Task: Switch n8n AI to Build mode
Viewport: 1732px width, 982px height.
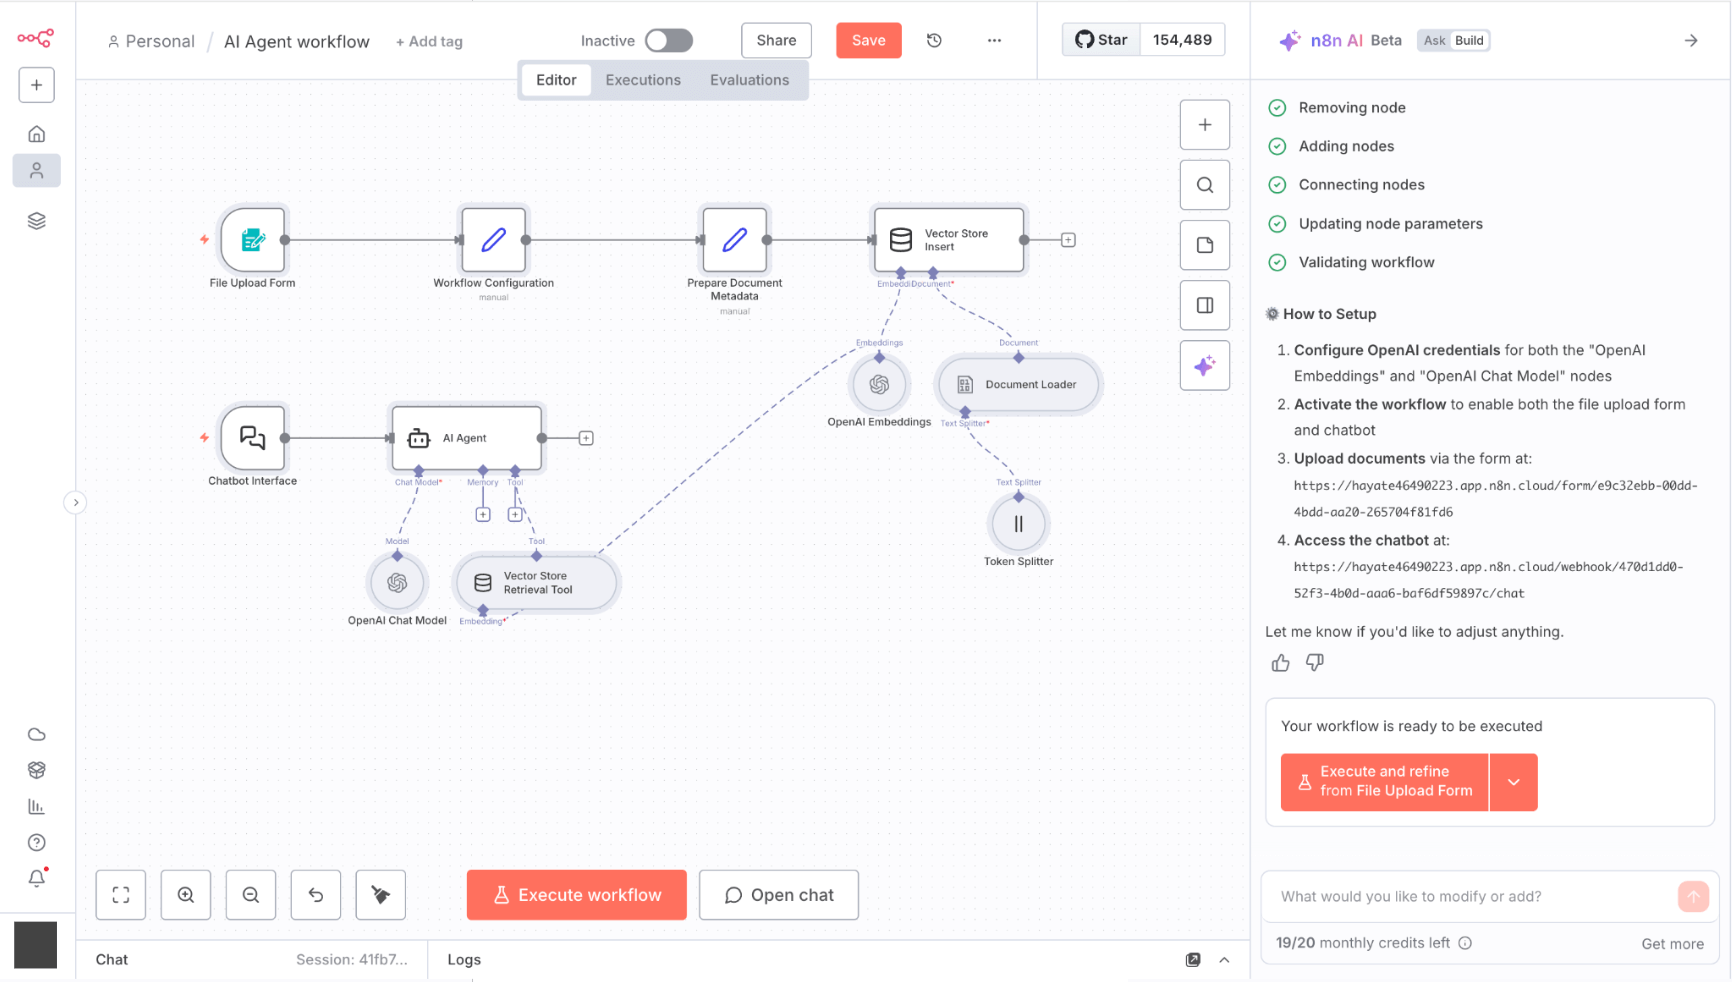Action: tap(1469, 40)
